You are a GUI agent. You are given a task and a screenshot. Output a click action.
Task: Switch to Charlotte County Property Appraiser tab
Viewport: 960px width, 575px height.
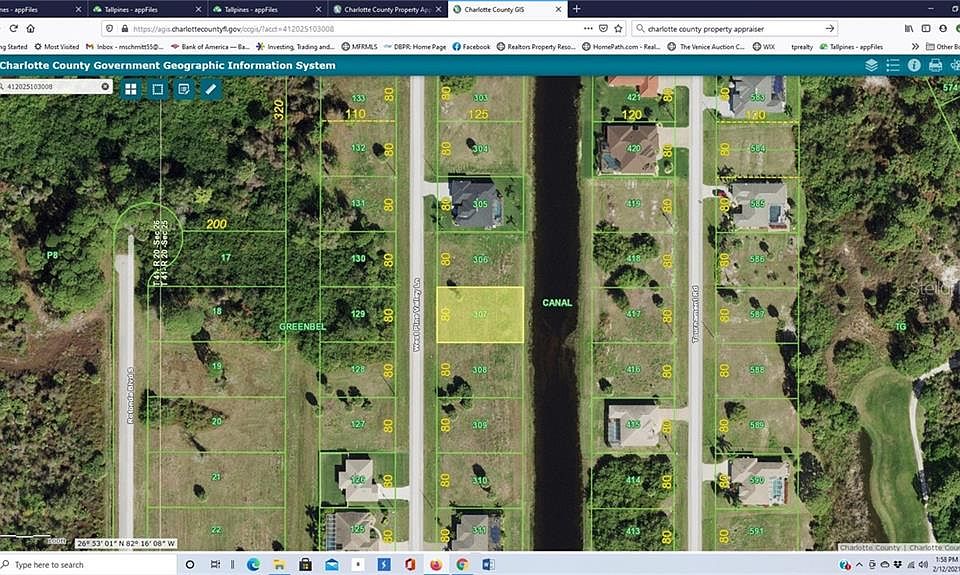point(387,9)
